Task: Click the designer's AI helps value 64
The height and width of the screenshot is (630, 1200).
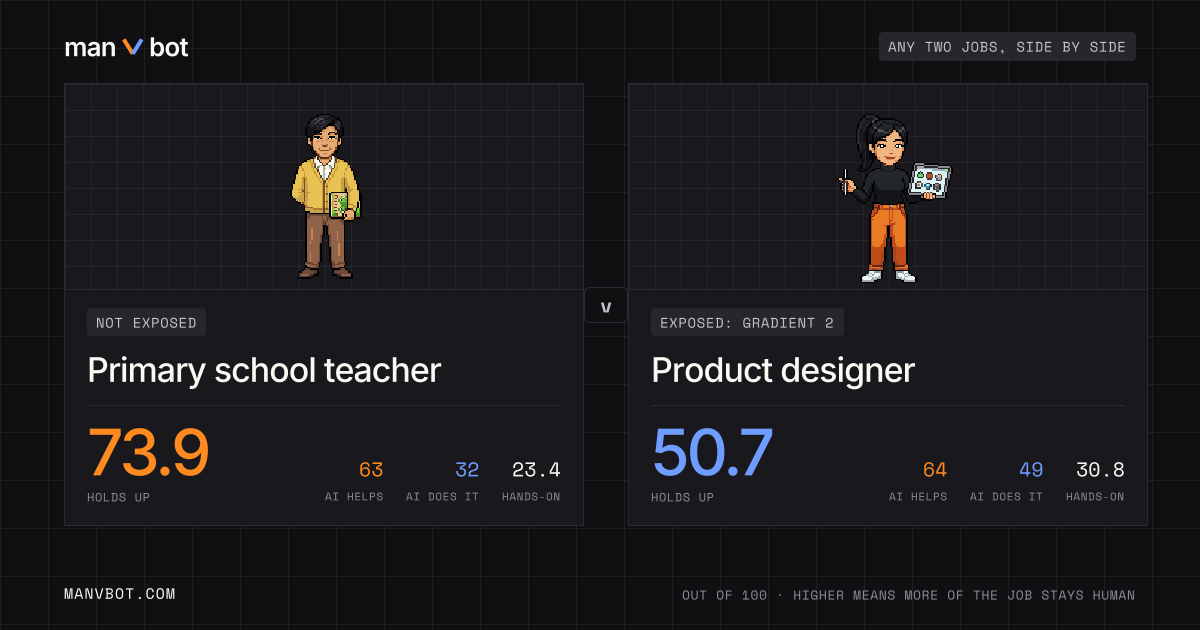Action: click(935, 470)
